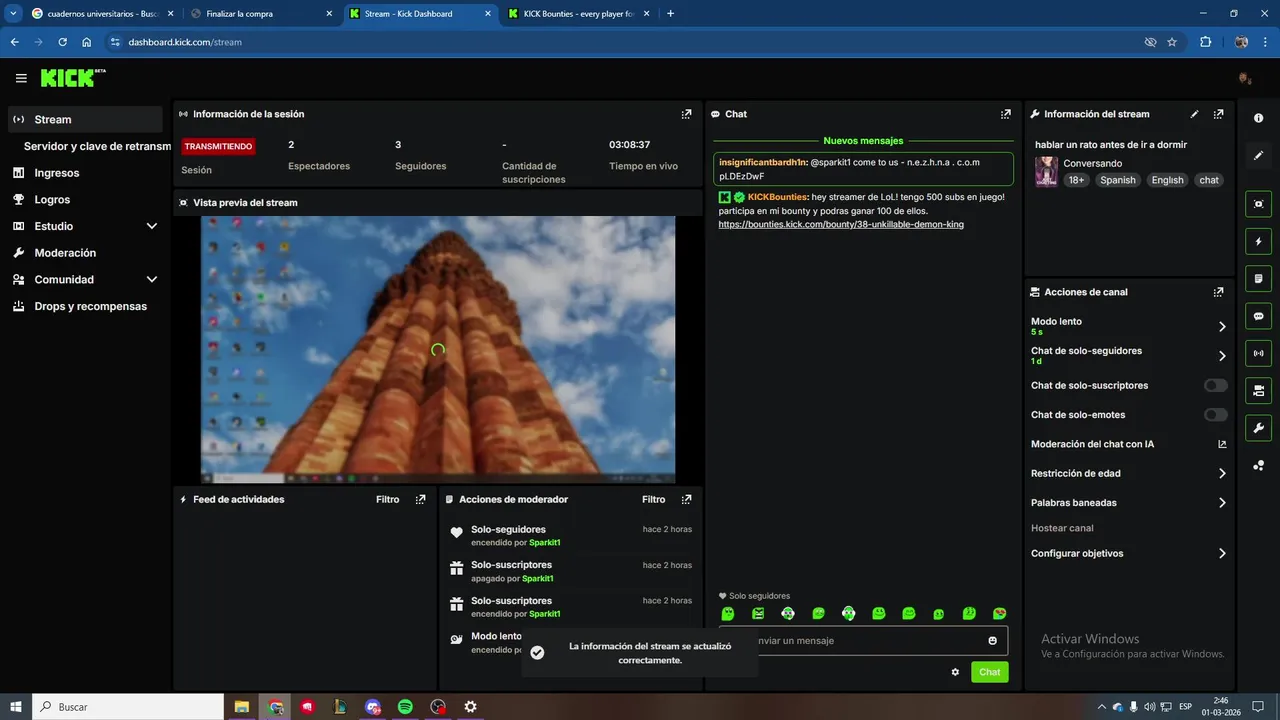1280x720 pixels.
Task: Pop out the Feed de actividades panel
Action: pyautogui.click(x=420, y=499)
